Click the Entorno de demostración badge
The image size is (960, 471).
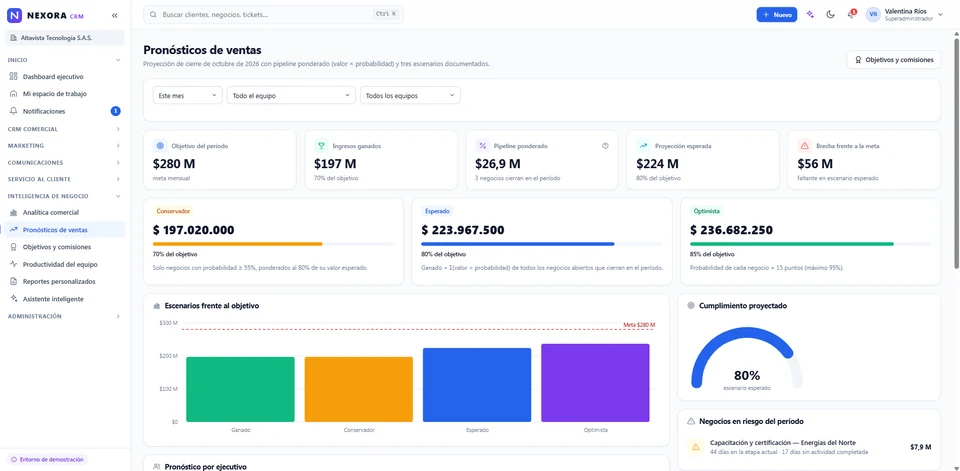pos(47,459)
